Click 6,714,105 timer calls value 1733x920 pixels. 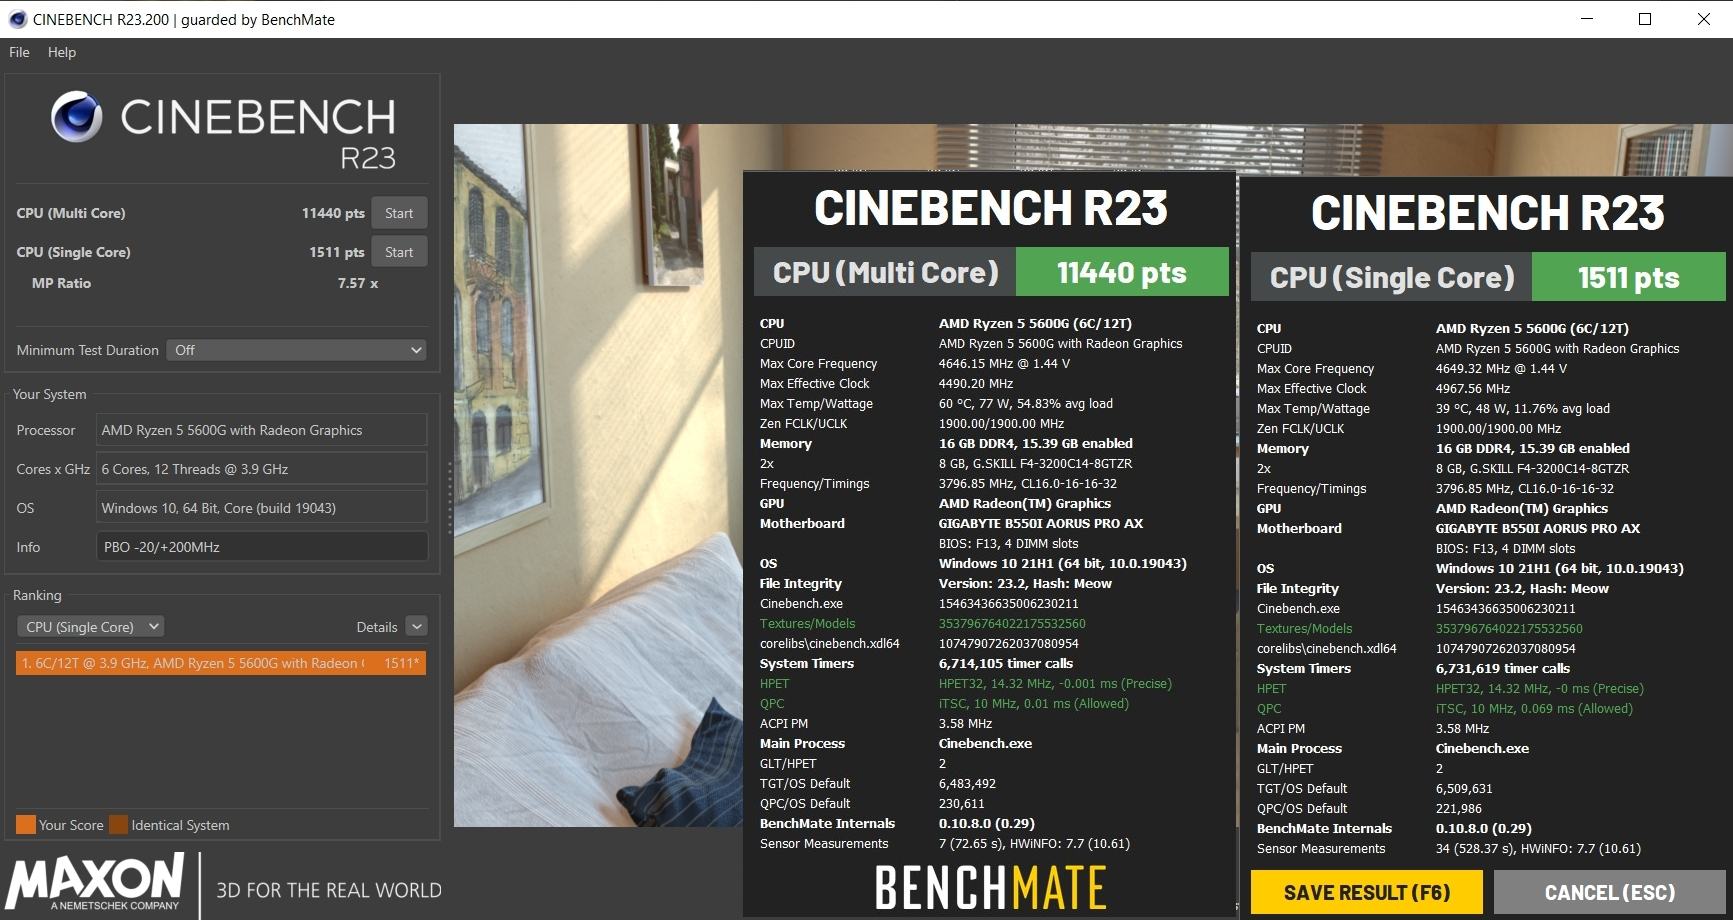click(x=1005, y=663)
